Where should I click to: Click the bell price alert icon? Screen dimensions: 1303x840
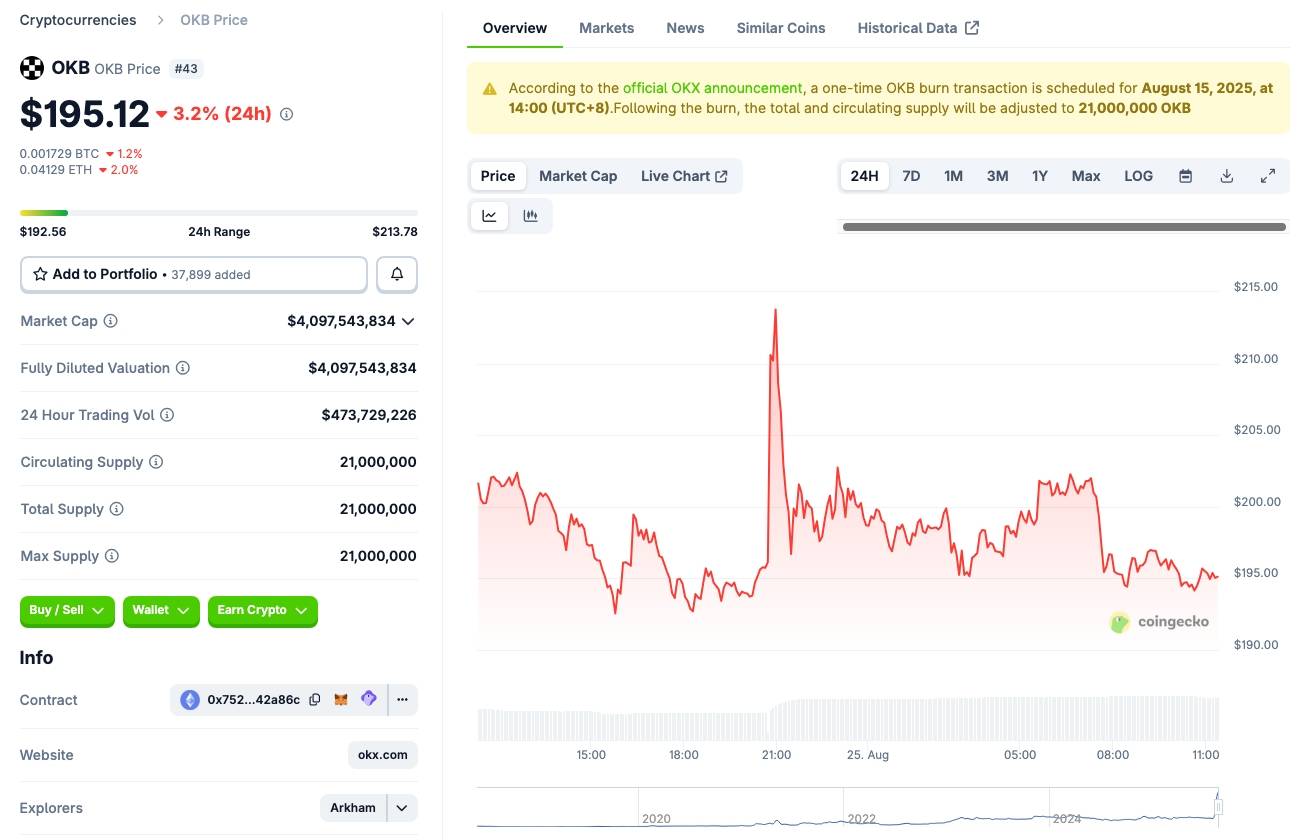point(397,274)
